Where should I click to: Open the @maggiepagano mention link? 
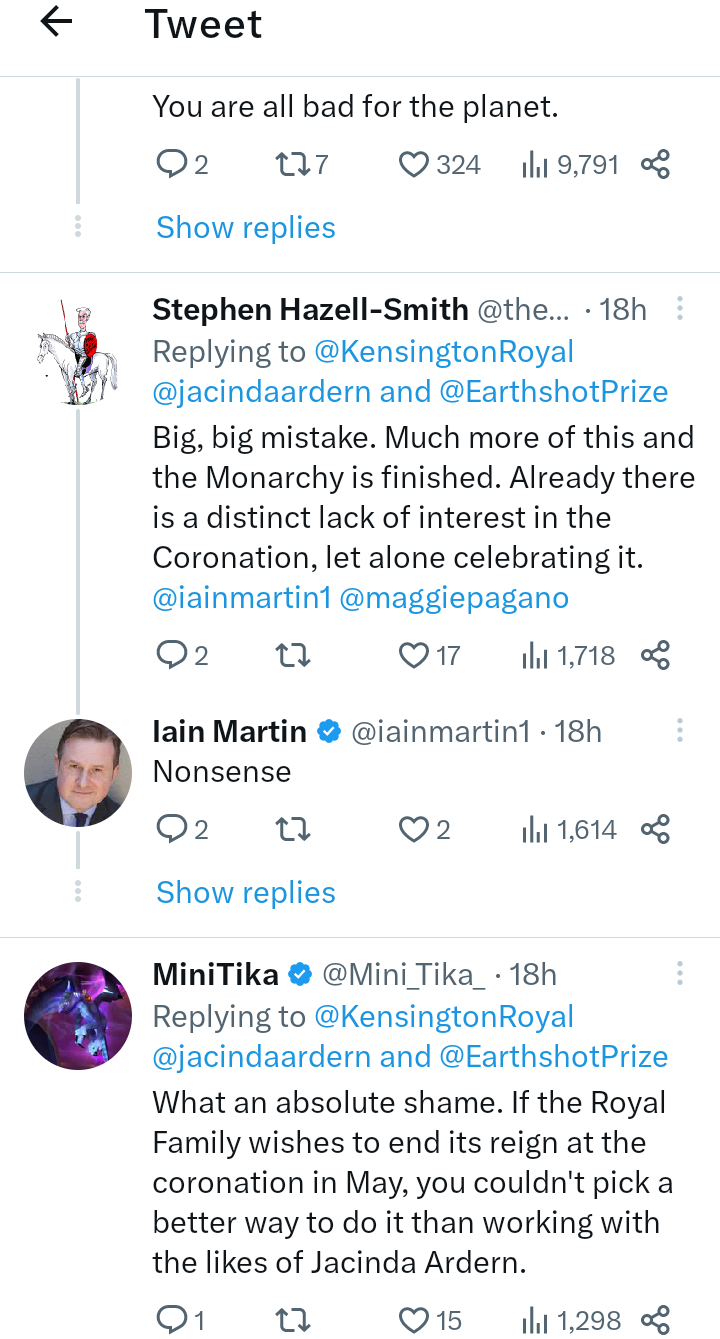[x=454, y=599]
